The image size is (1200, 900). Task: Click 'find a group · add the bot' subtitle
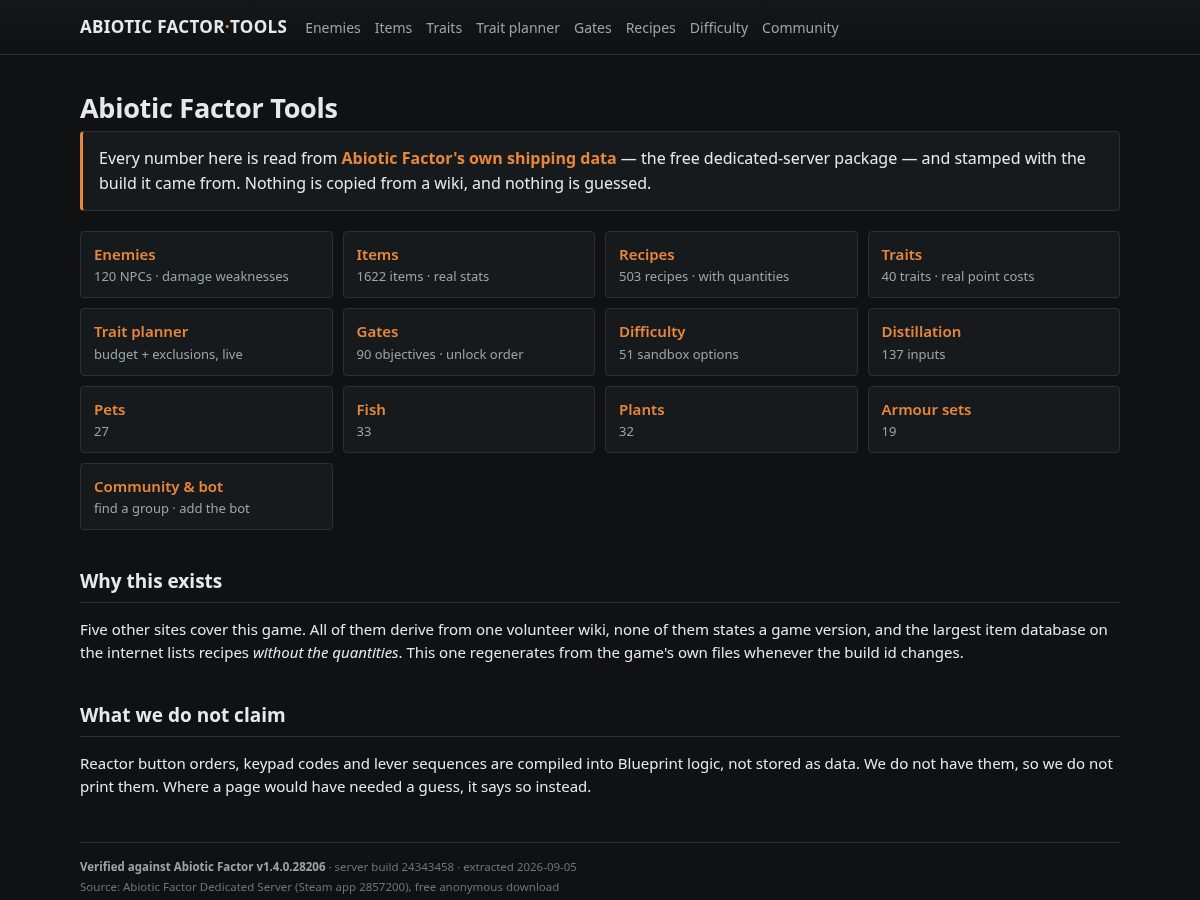click(x=172, y=509)
